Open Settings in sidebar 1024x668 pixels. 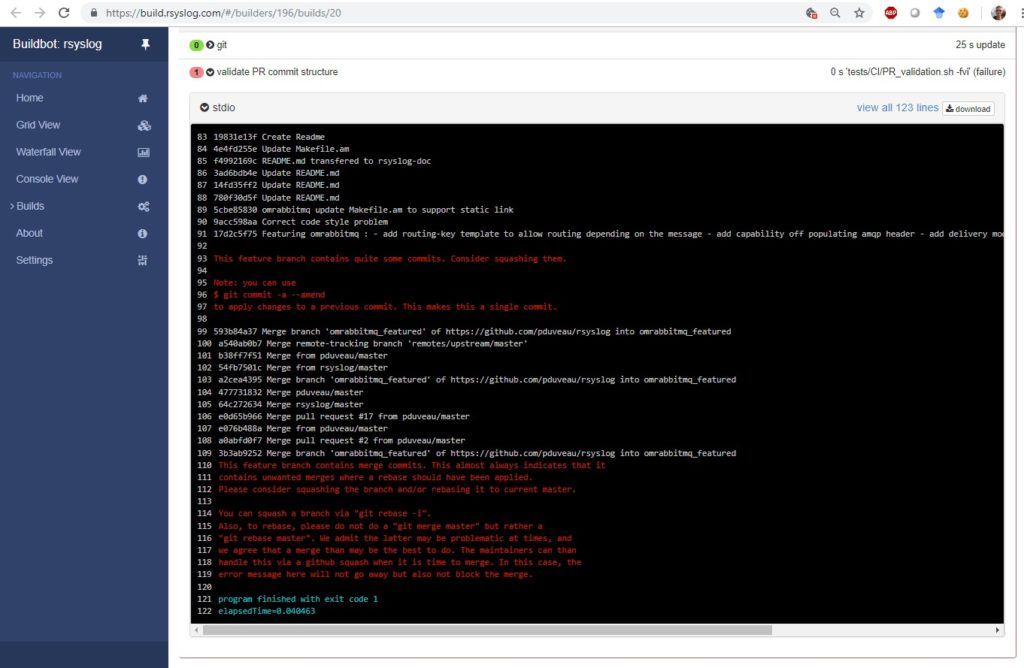click(x=35, y=260)
